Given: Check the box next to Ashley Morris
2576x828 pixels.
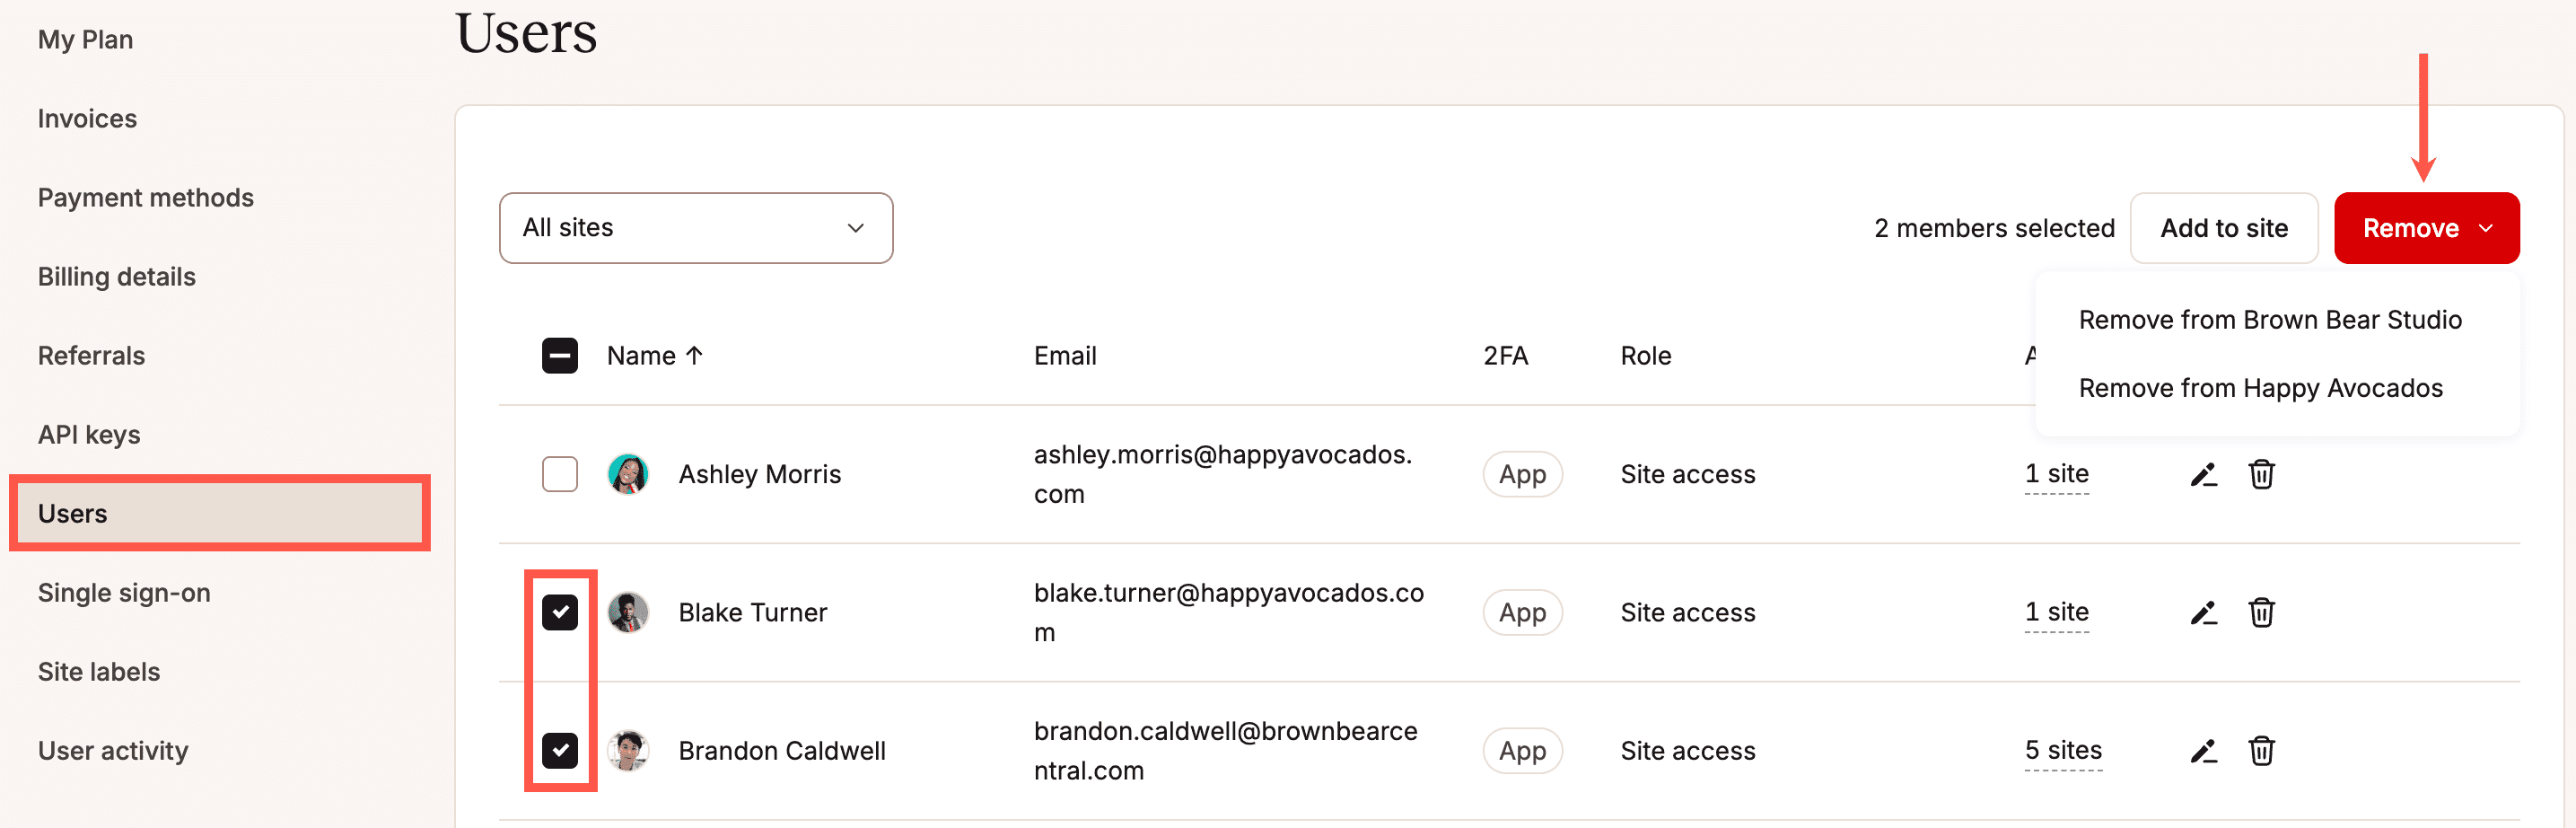Looking at the screenshot, I should (x=560, y=474).
